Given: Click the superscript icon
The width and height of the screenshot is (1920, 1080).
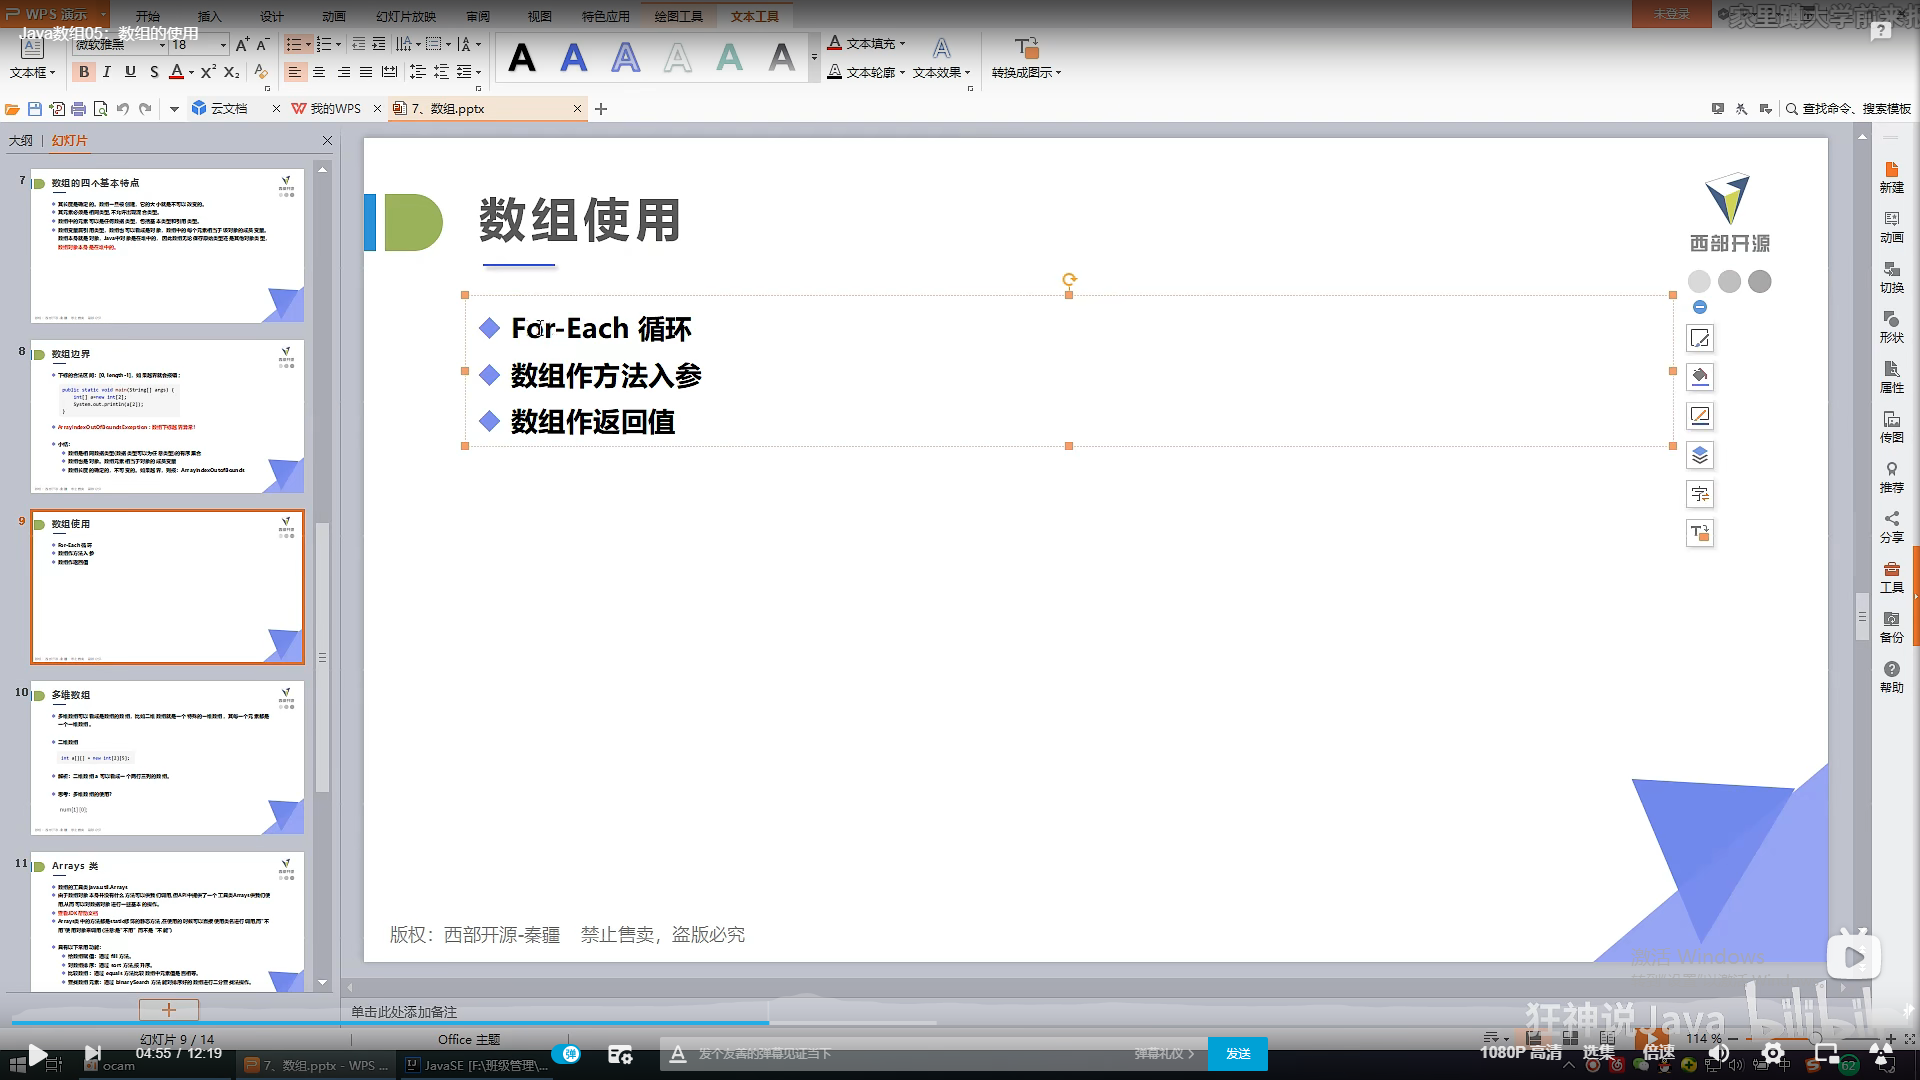Looking at the screenshot, I should click(x=207, y=72).
